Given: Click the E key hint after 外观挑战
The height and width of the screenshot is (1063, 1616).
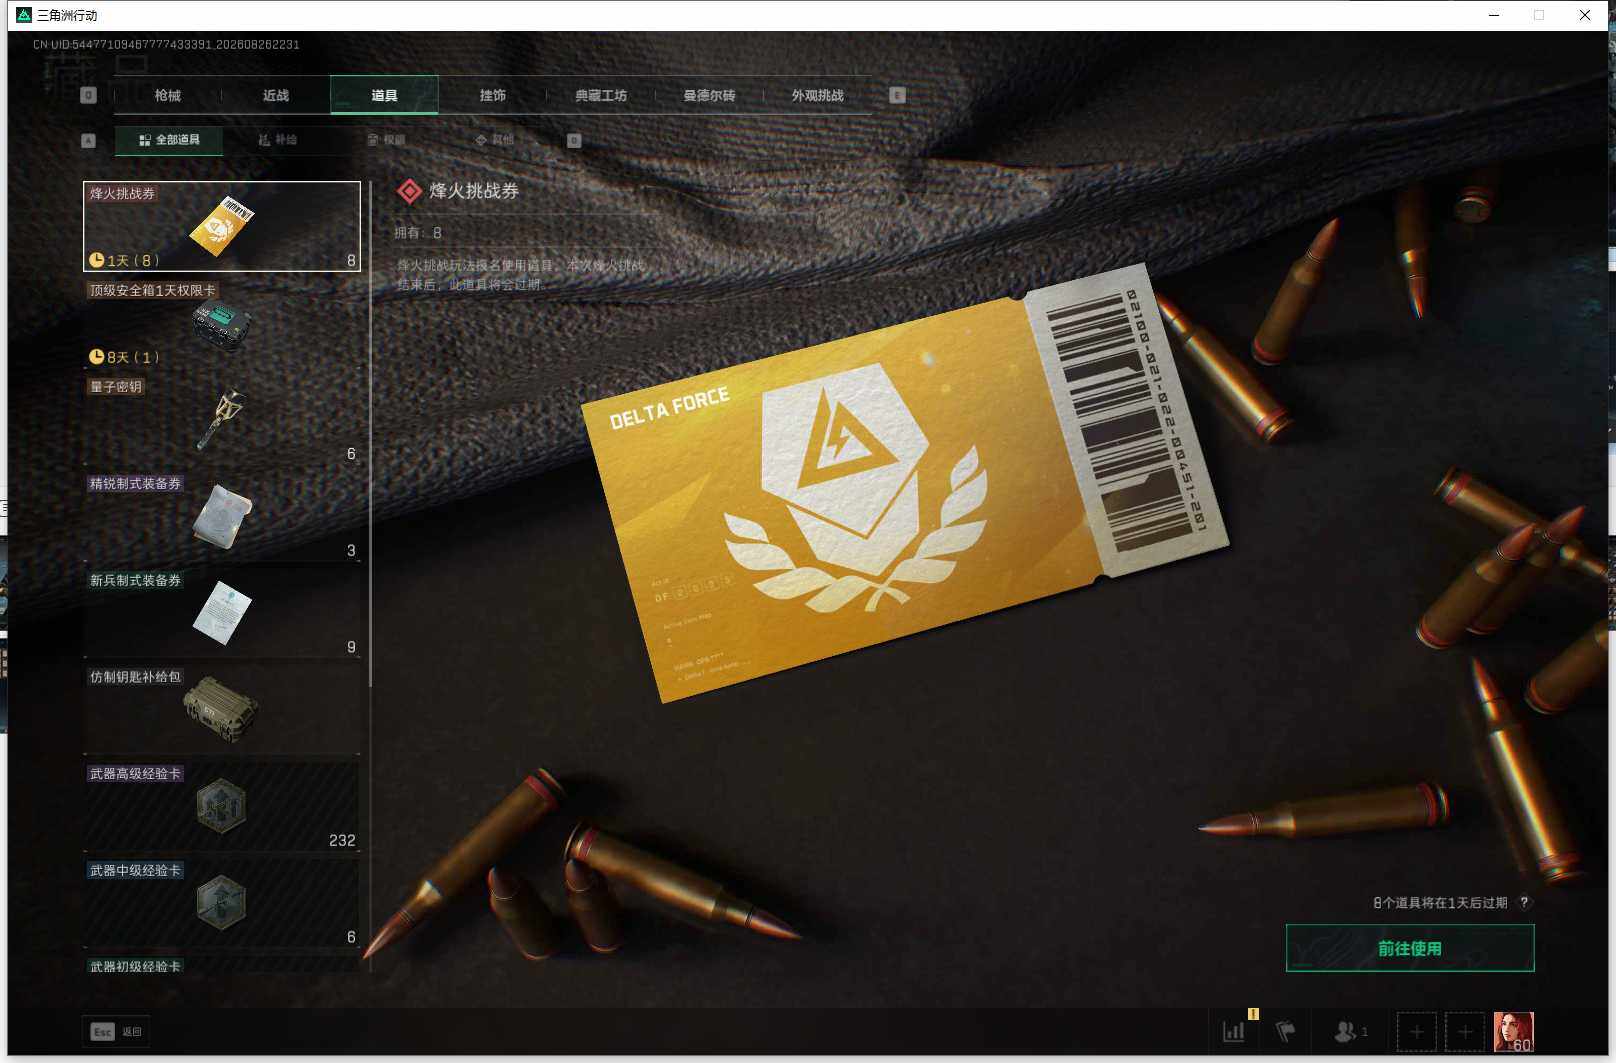Looking at the screenshot, I should 897,95.
